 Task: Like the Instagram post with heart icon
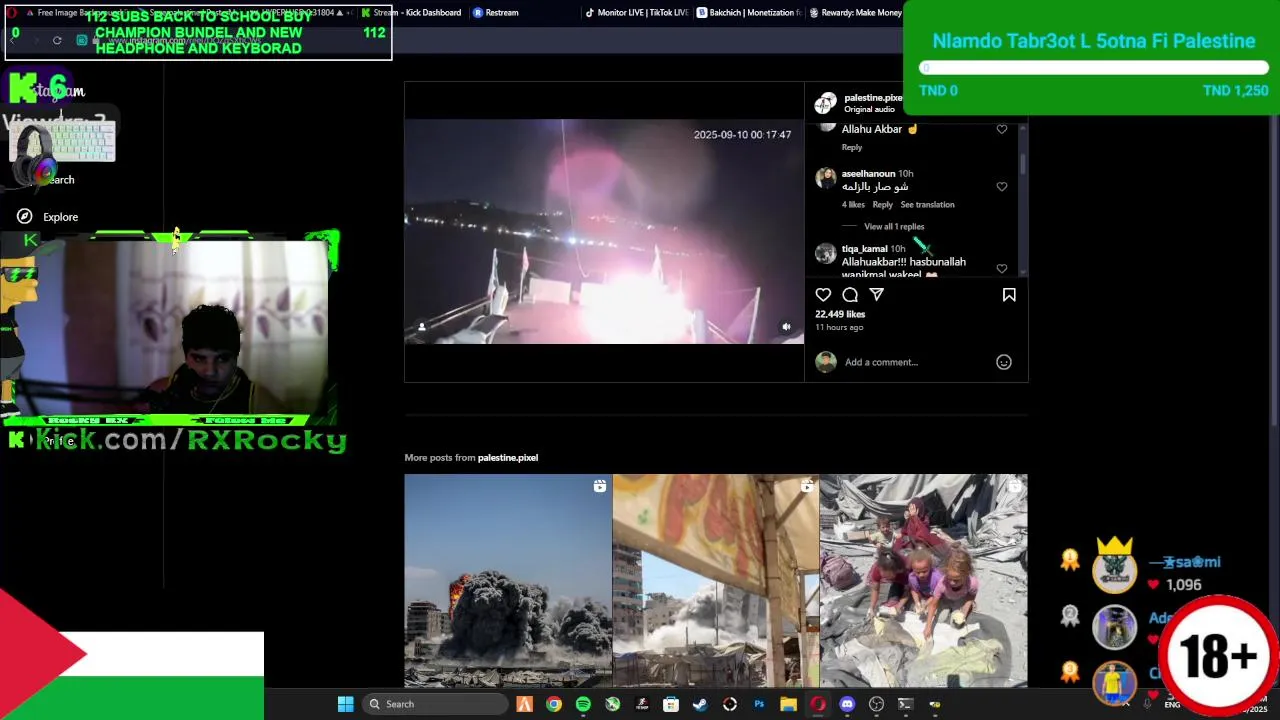[823, 295]
